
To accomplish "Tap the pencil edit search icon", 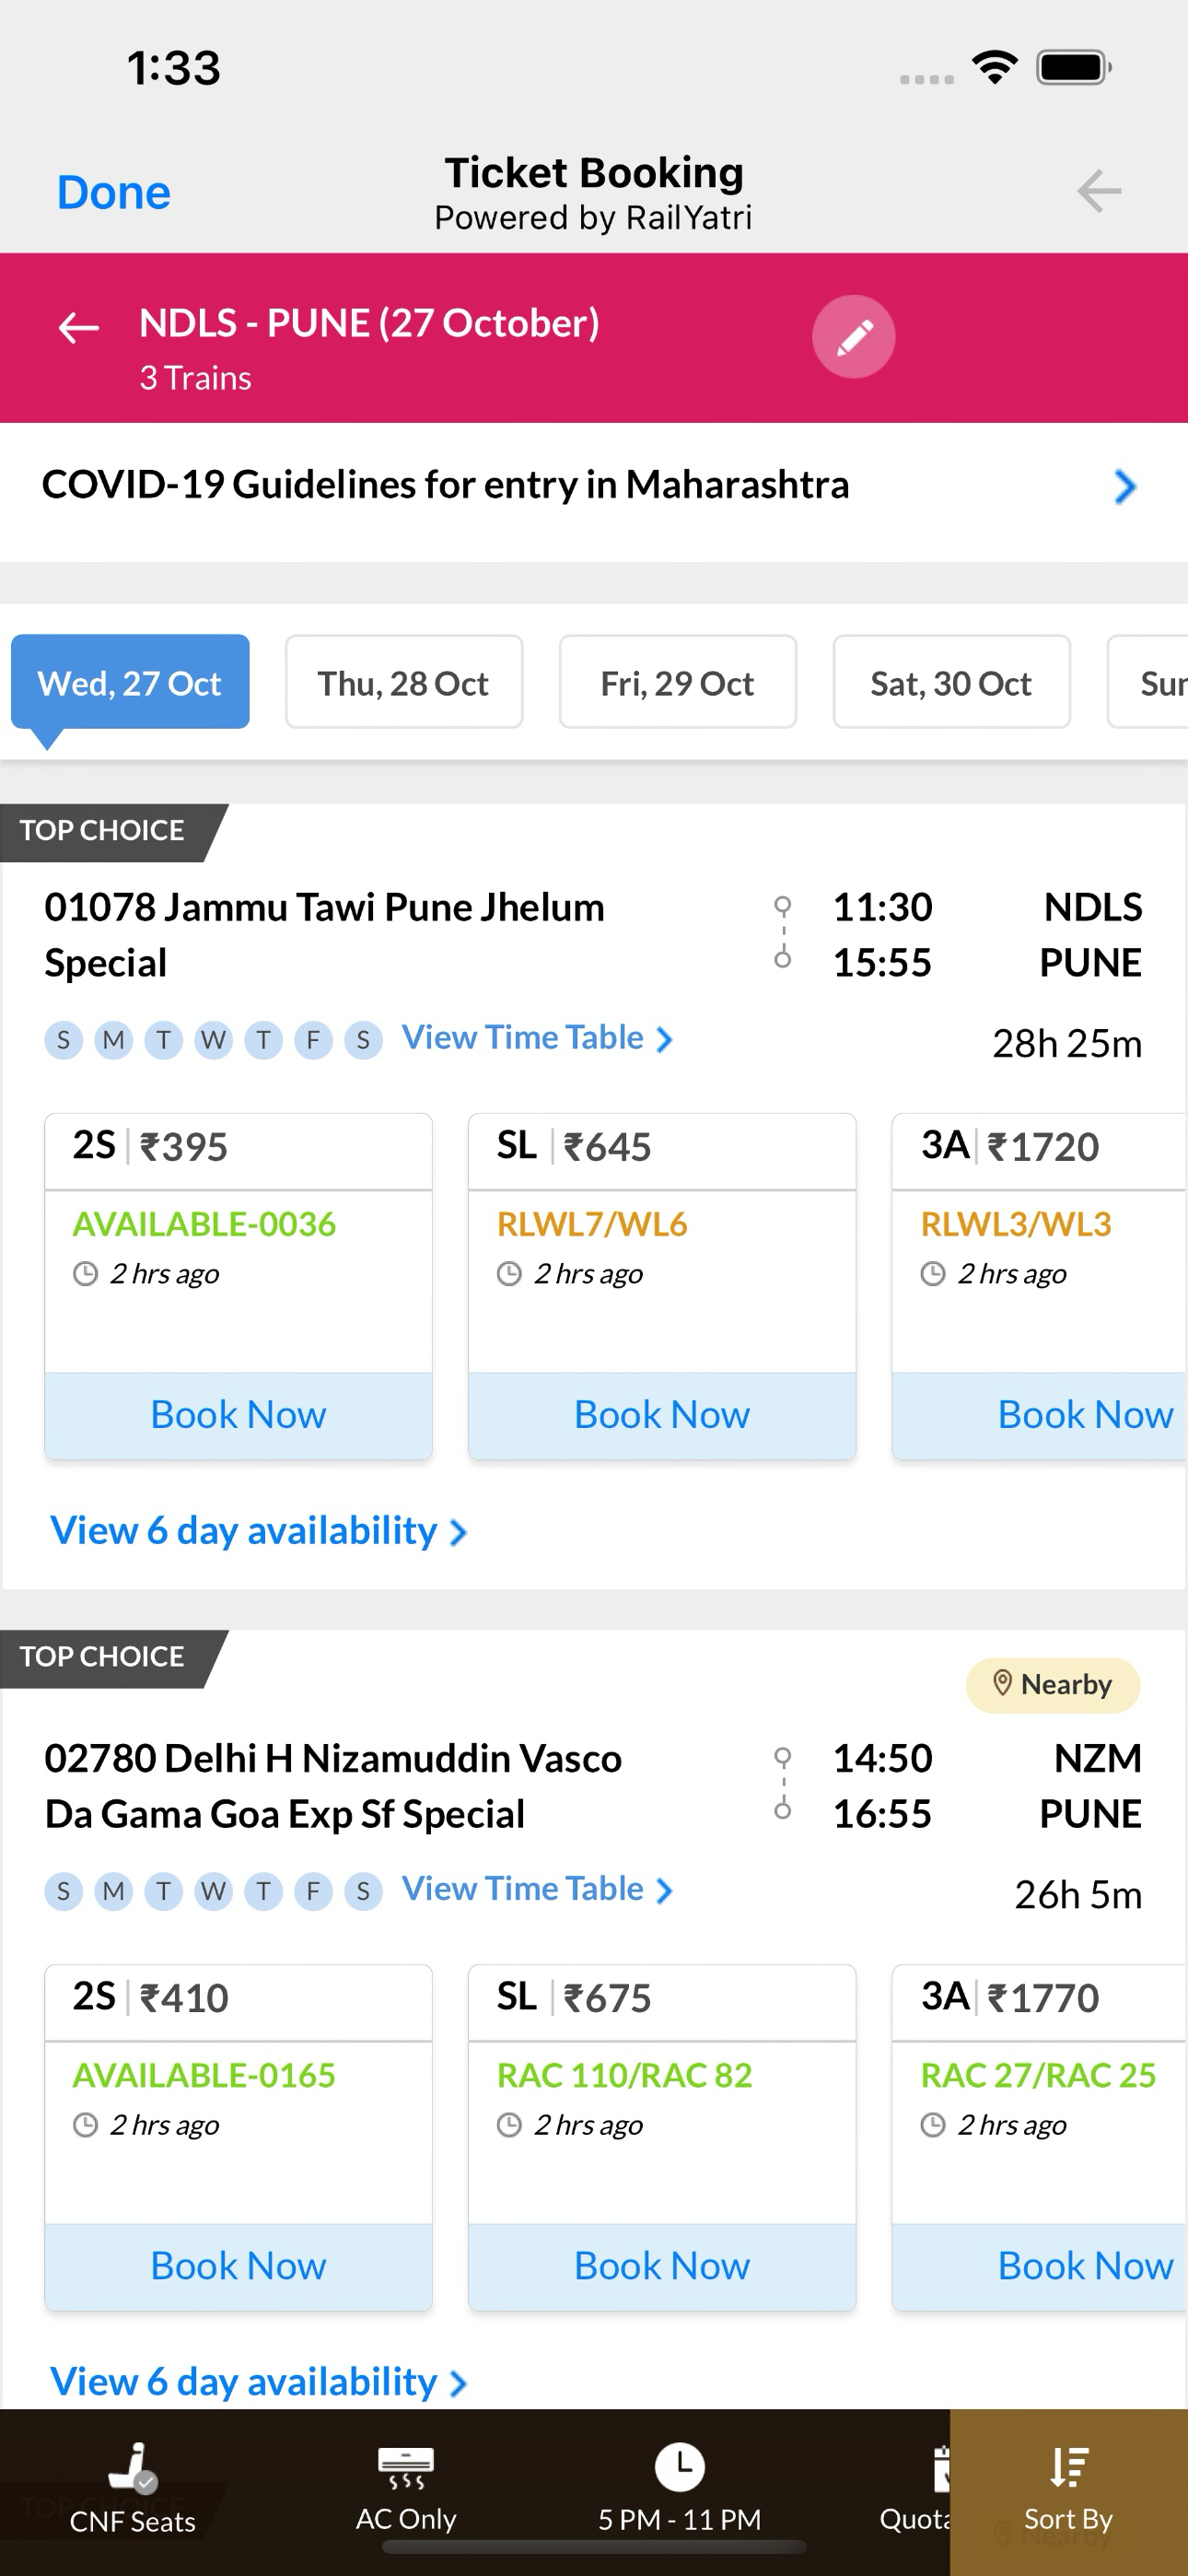I will (x=853, y=336).
